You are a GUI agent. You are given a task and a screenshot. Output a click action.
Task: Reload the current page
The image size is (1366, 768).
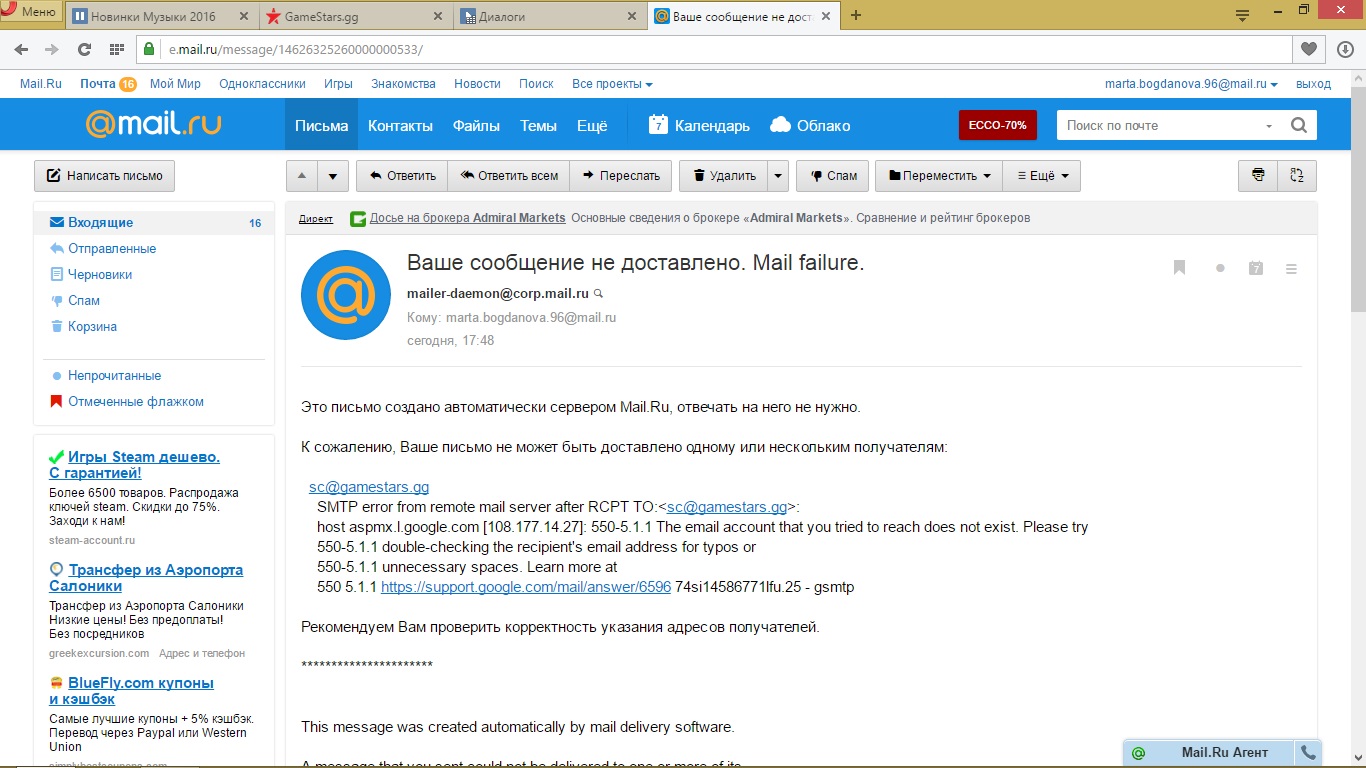(84, 49)
